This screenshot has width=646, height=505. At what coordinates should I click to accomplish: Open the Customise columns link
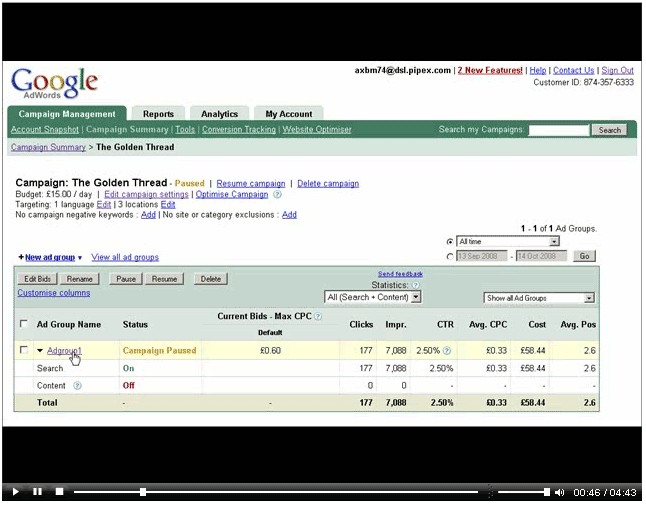point(54,293)
